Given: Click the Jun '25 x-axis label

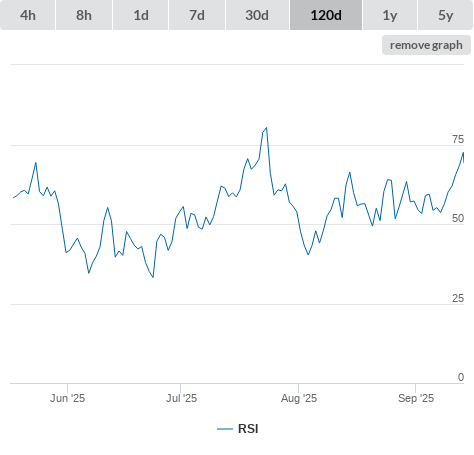Looking at the screenshot, I should pos(67,398).
